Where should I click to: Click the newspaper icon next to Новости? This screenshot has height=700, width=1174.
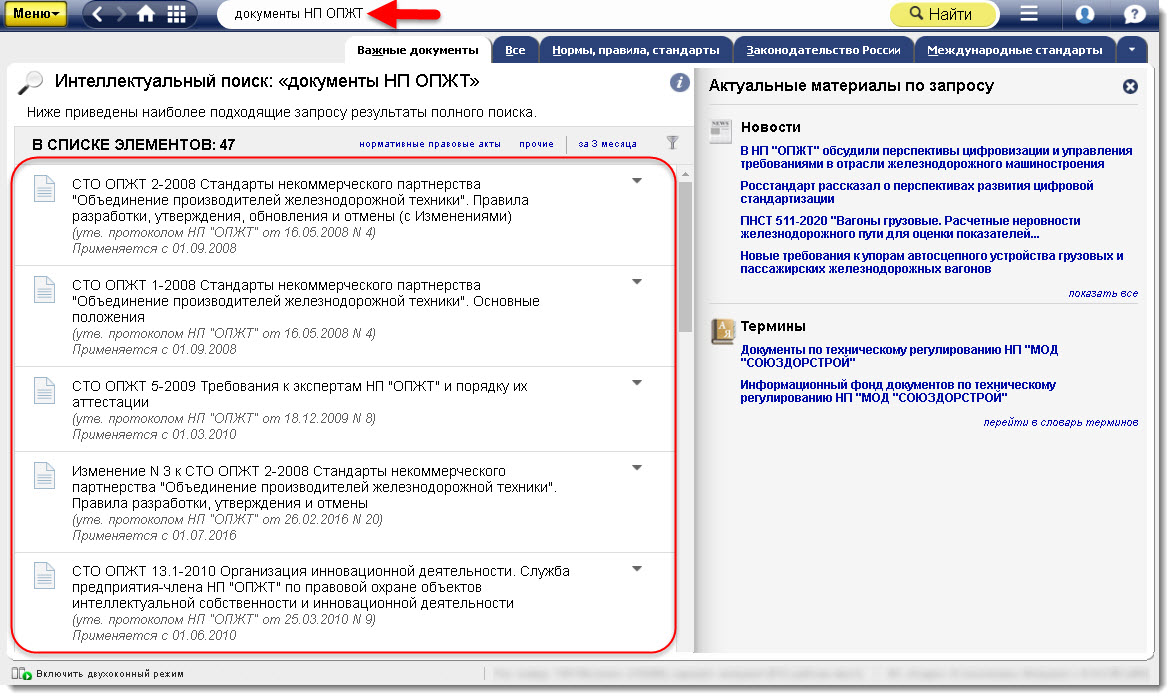pyautogui.click(x=720, y=131)
